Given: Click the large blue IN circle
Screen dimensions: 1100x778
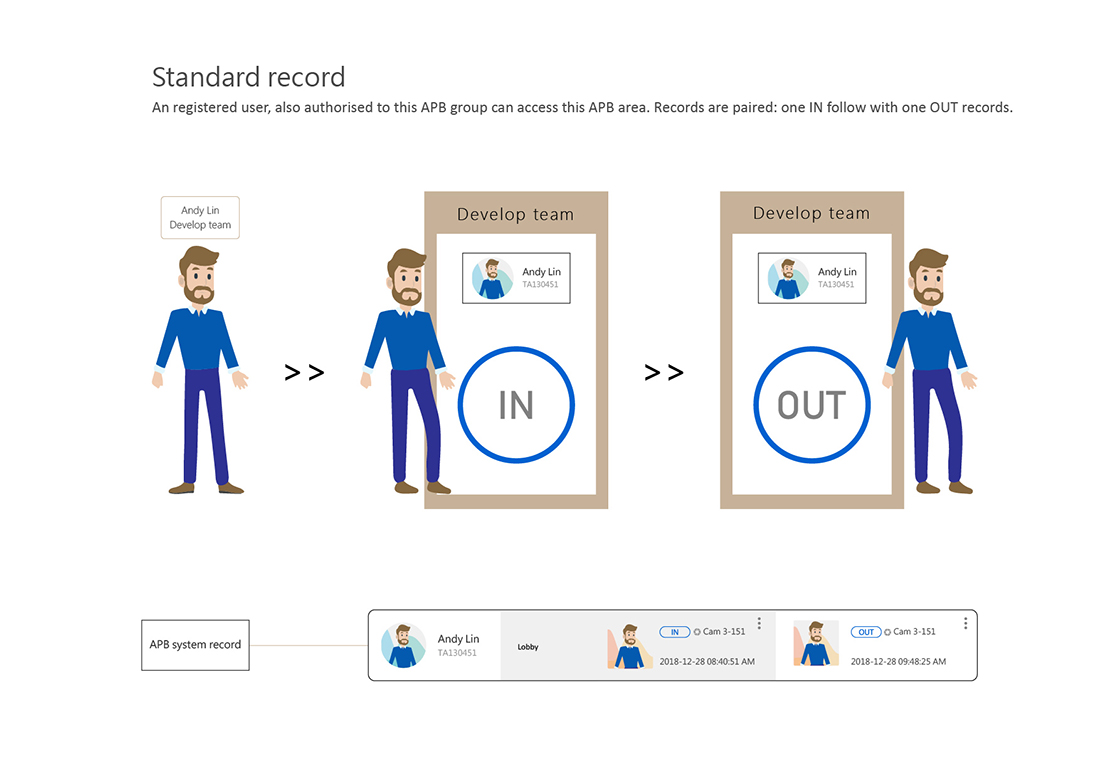Looking at the screenshot, I should (516, 405).
